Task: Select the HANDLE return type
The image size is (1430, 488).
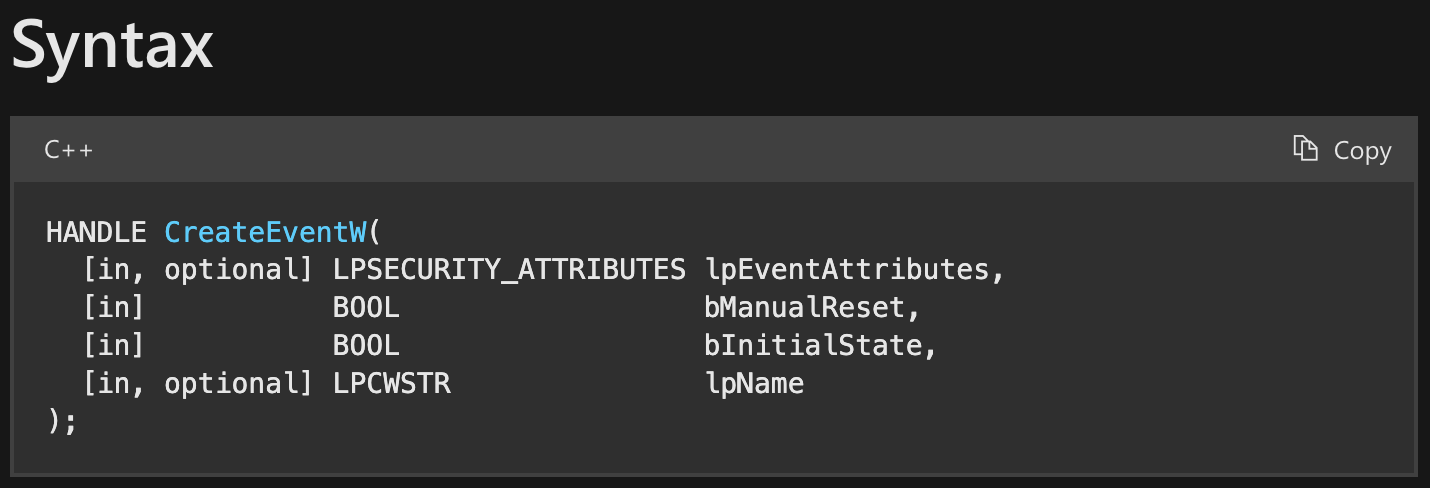Action: [x=96, y=232]
